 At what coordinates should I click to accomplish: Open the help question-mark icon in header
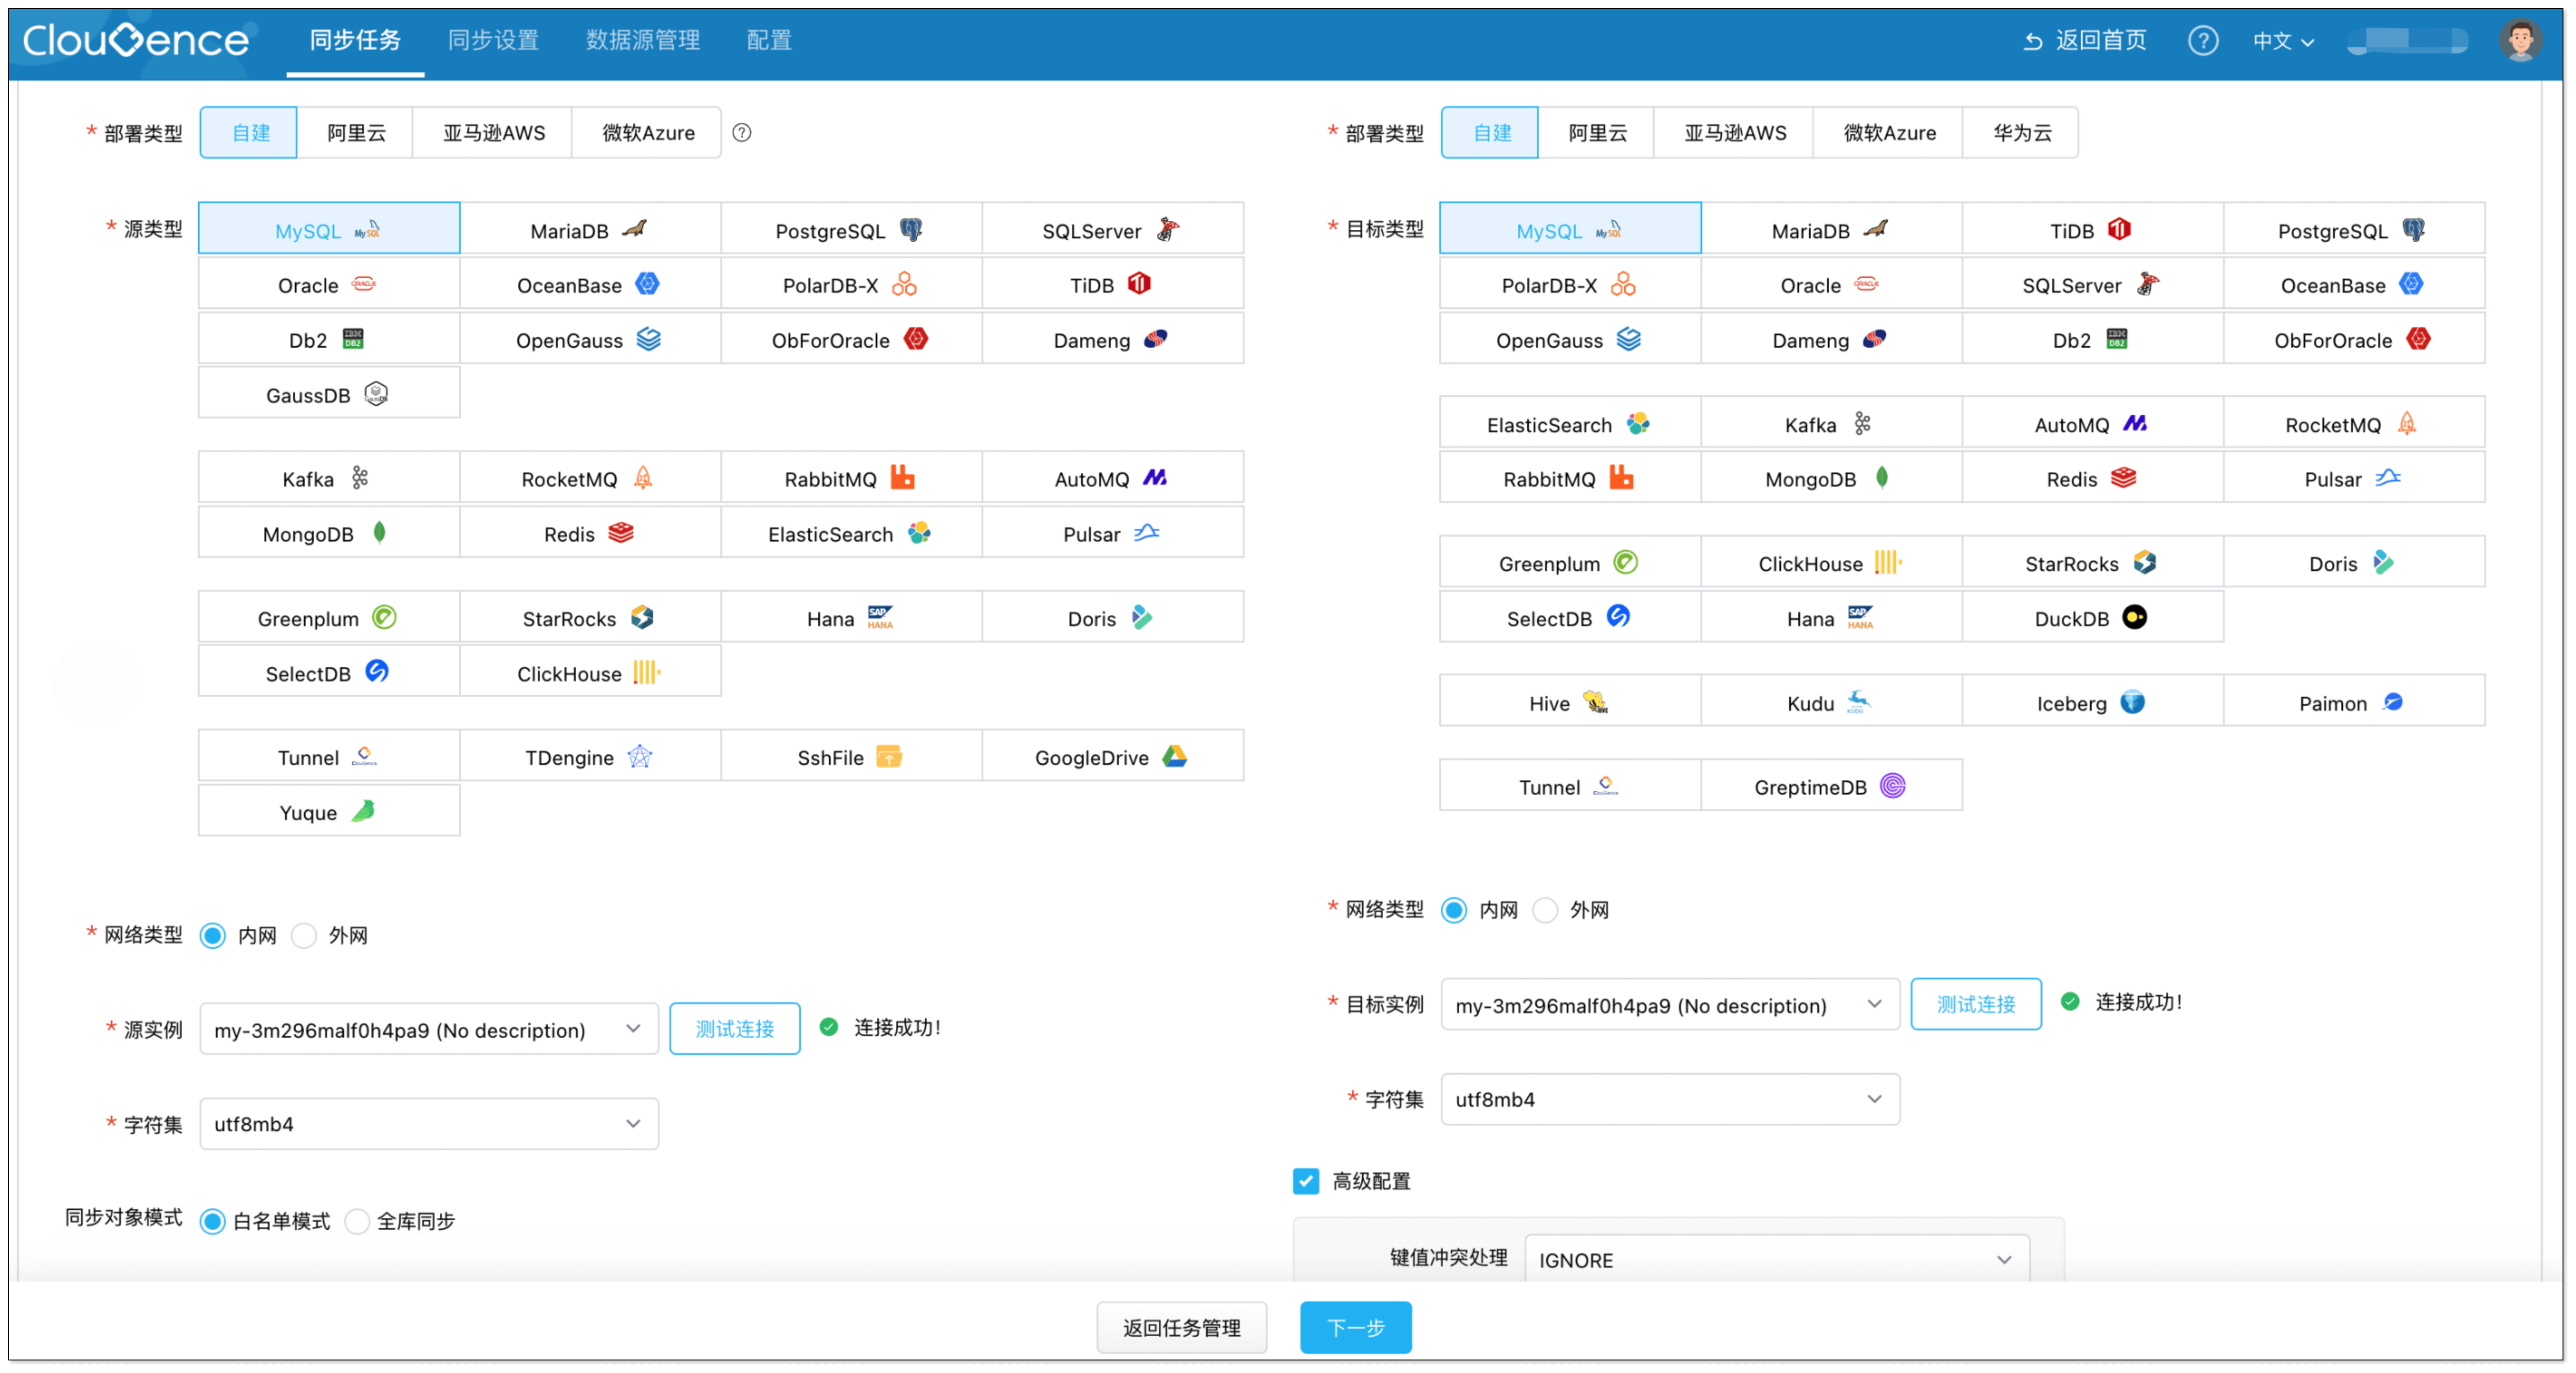2202,40
